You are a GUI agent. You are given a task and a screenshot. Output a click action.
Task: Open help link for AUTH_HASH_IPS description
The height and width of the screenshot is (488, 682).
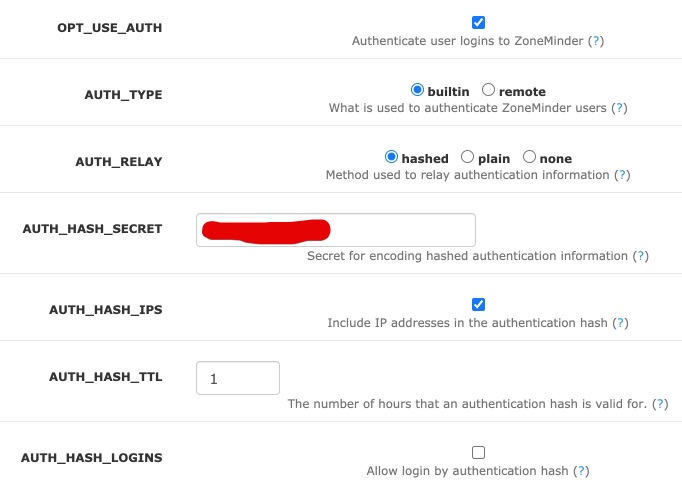pyautogui.click(x=621, y=323)
